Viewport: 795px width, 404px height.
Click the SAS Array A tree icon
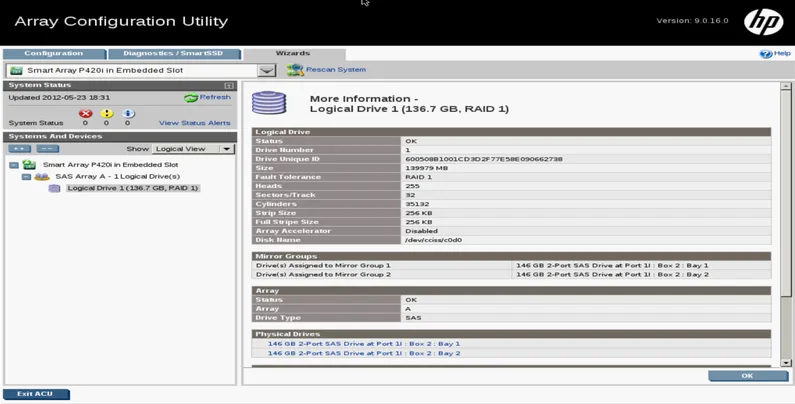(42, 176)
